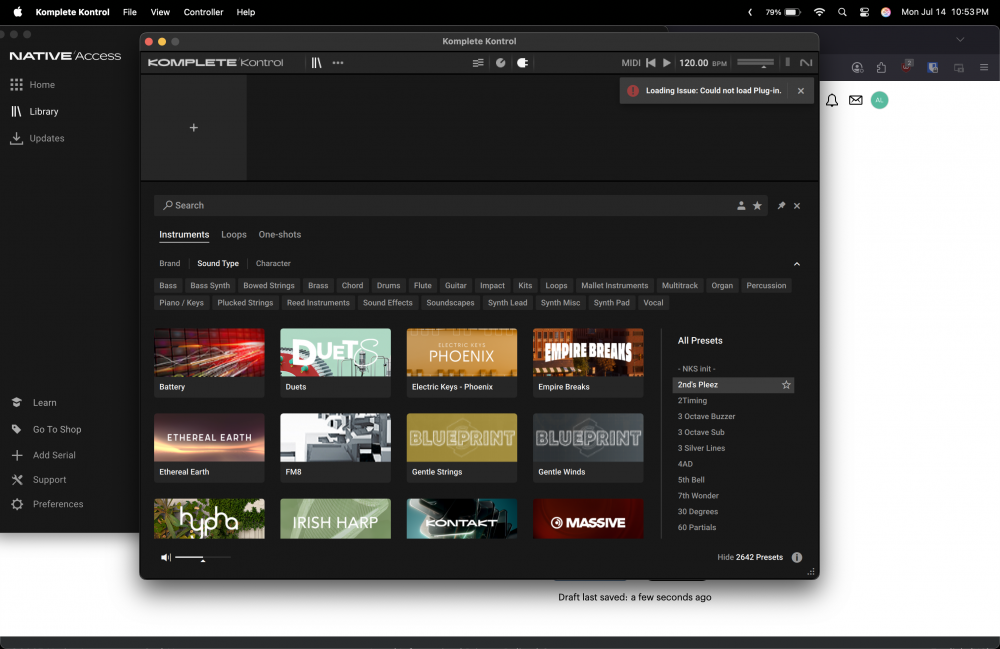1000x649 pixels.
Task: Open the Controller menu in menu bar
Action: tap(203, 12)
